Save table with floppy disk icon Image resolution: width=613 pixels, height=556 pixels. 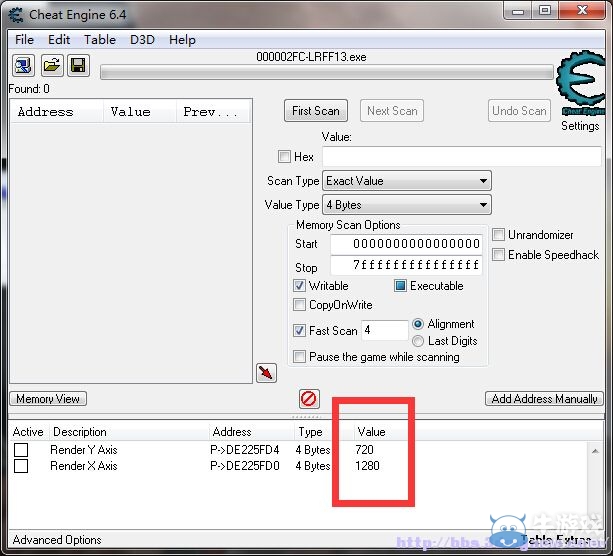point(78,65)
